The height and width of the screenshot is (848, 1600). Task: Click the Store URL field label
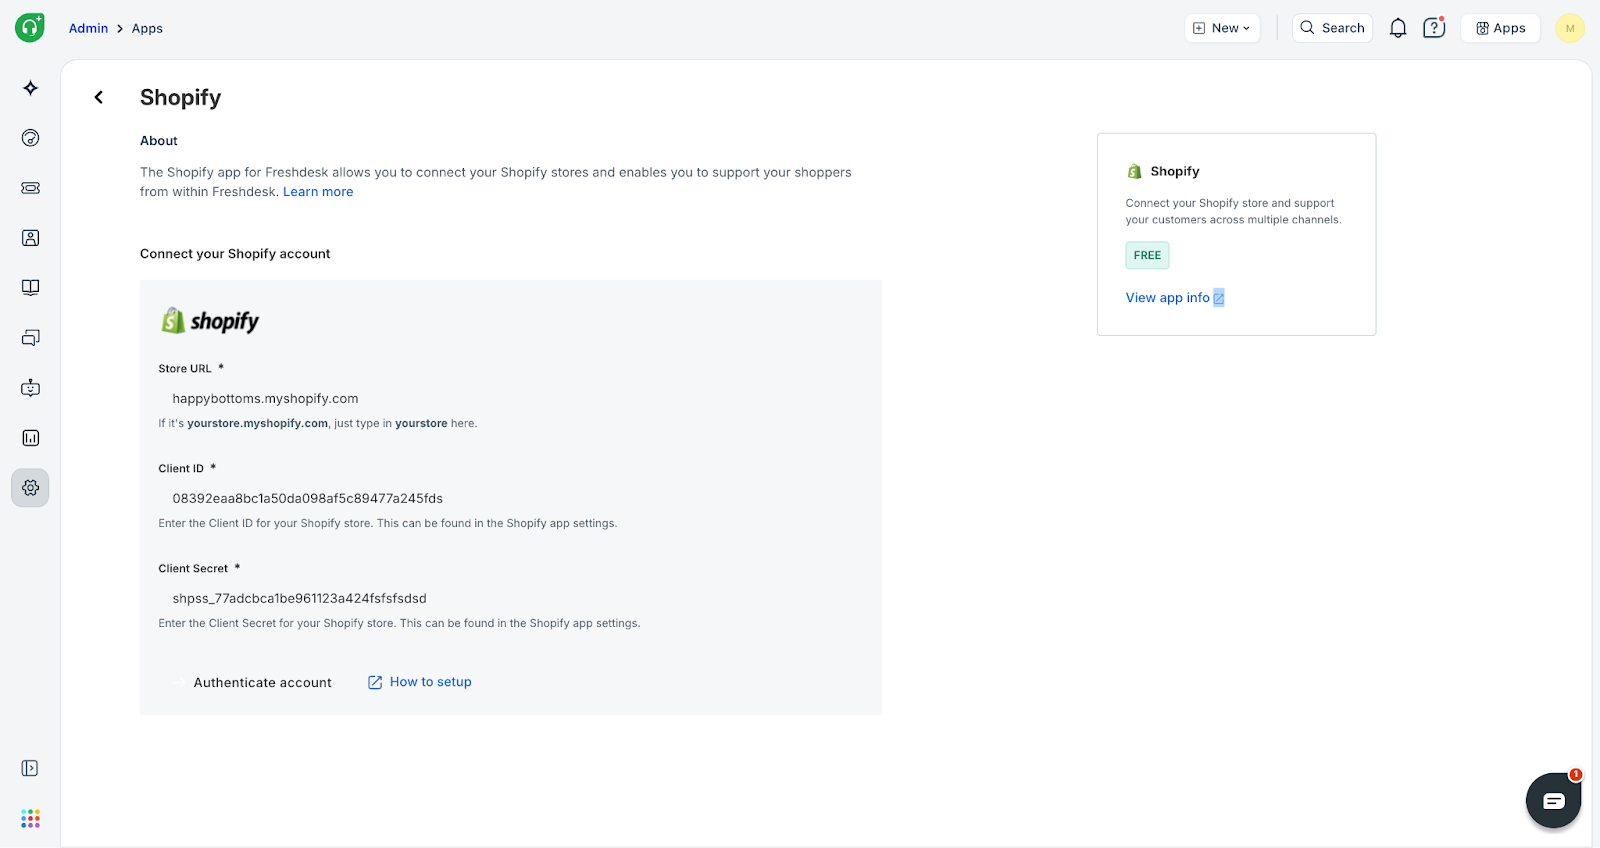tap(185, 369)
